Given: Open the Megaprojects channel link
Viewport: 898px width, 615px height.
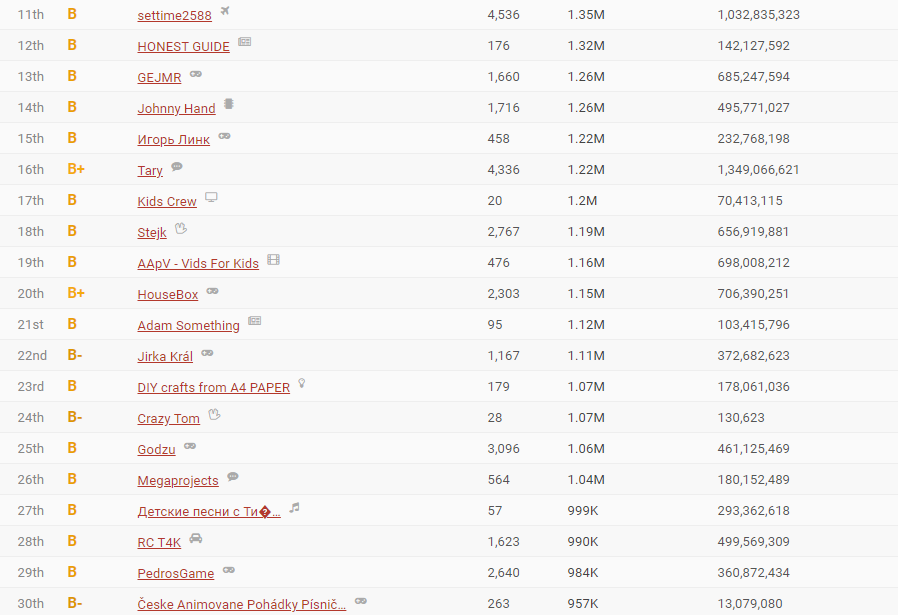Looking at the screenshot, I should point(178,480).
